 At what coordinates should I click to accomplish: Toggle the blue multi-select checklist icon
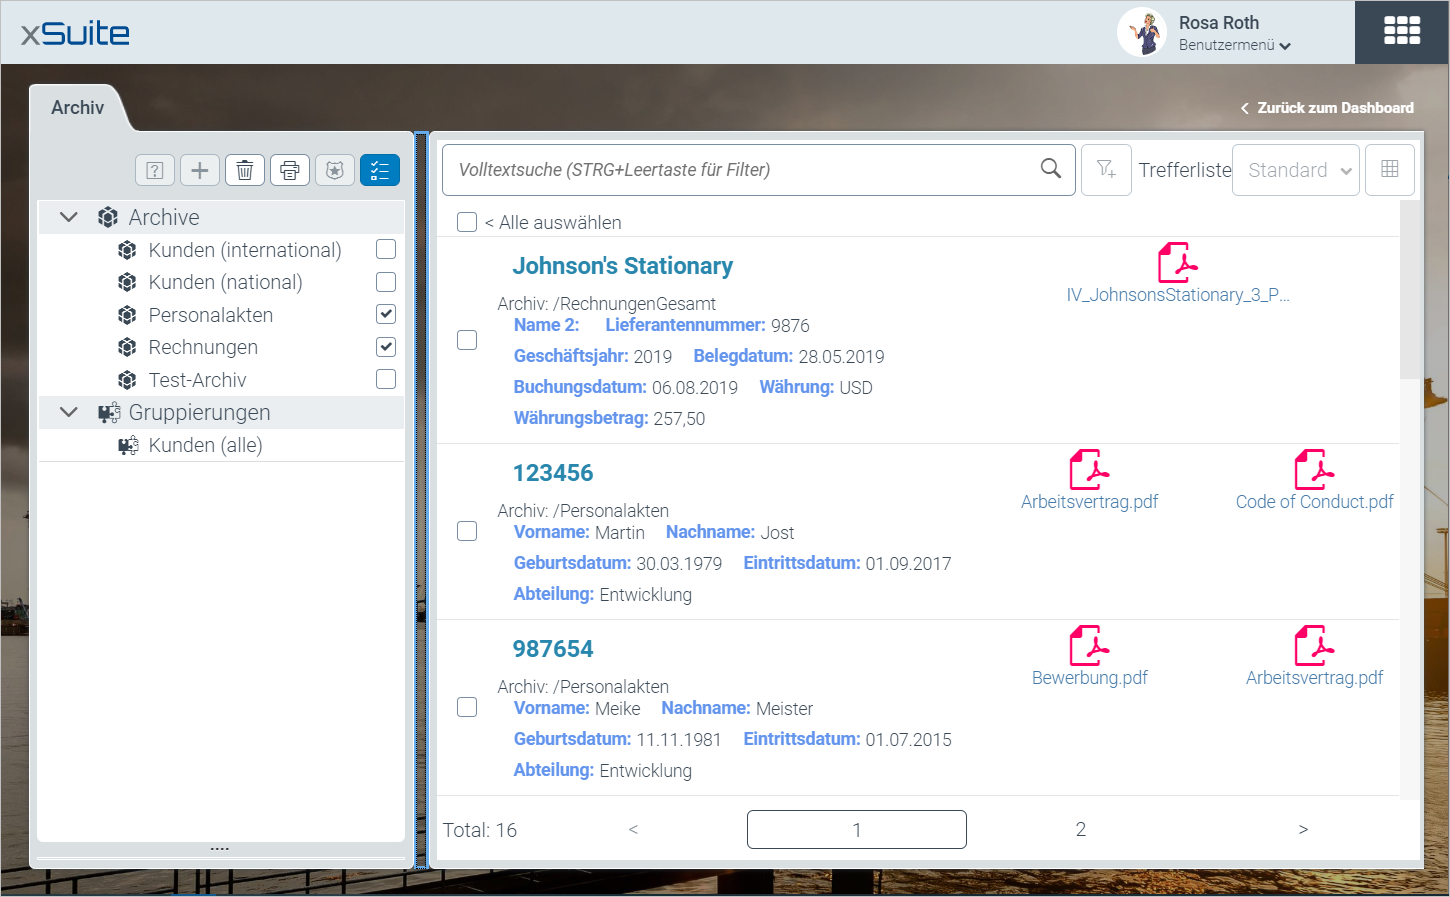380,170
